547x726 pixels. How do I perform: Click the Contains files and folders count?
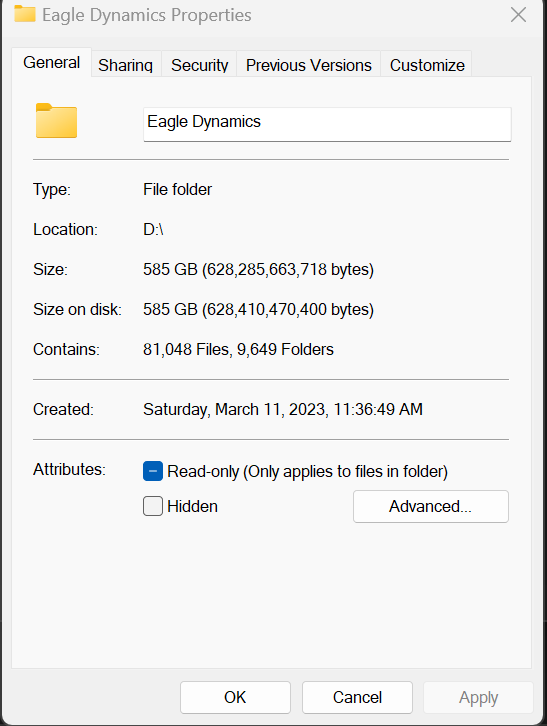click(x=238, y=349)
